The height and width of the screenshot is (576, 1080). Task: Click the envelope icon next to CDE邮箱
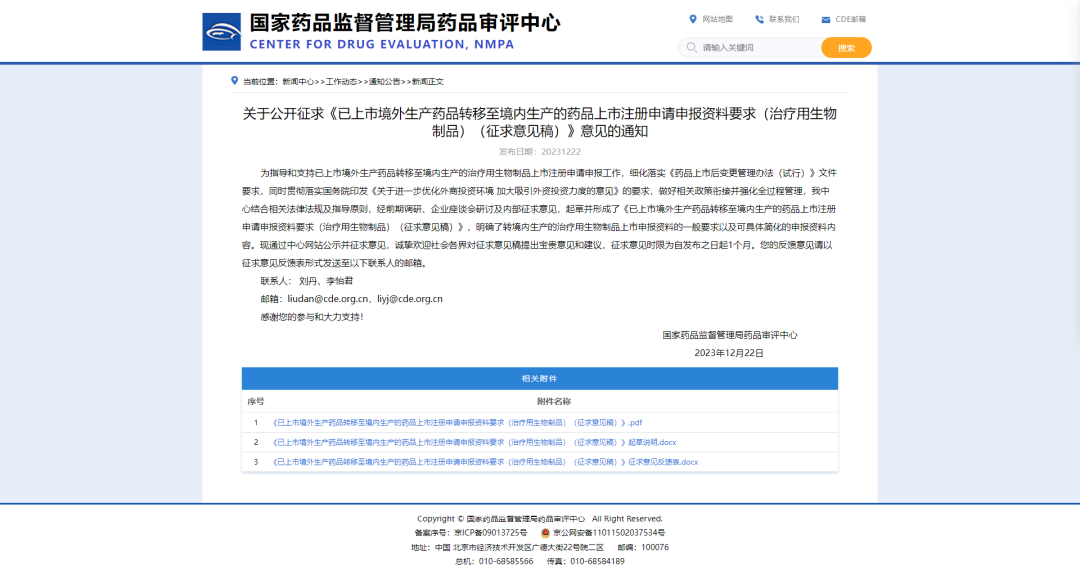pyautogui.click(x=824, y=18)
